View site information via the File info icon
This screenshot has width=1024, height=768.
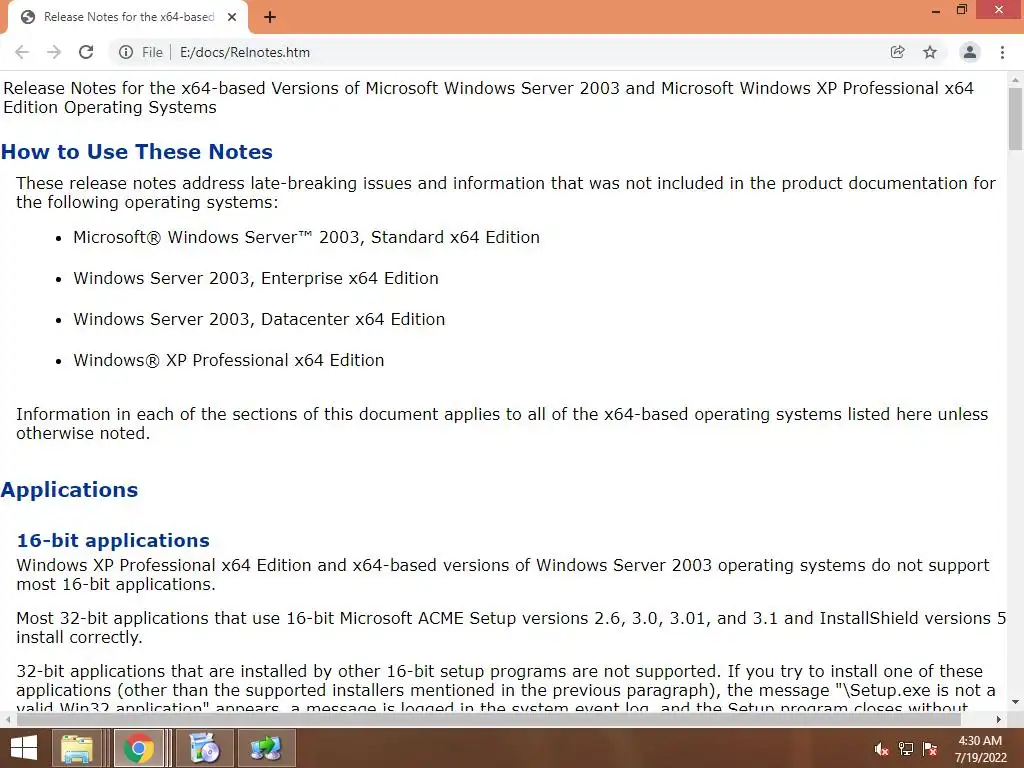[126, 52]
